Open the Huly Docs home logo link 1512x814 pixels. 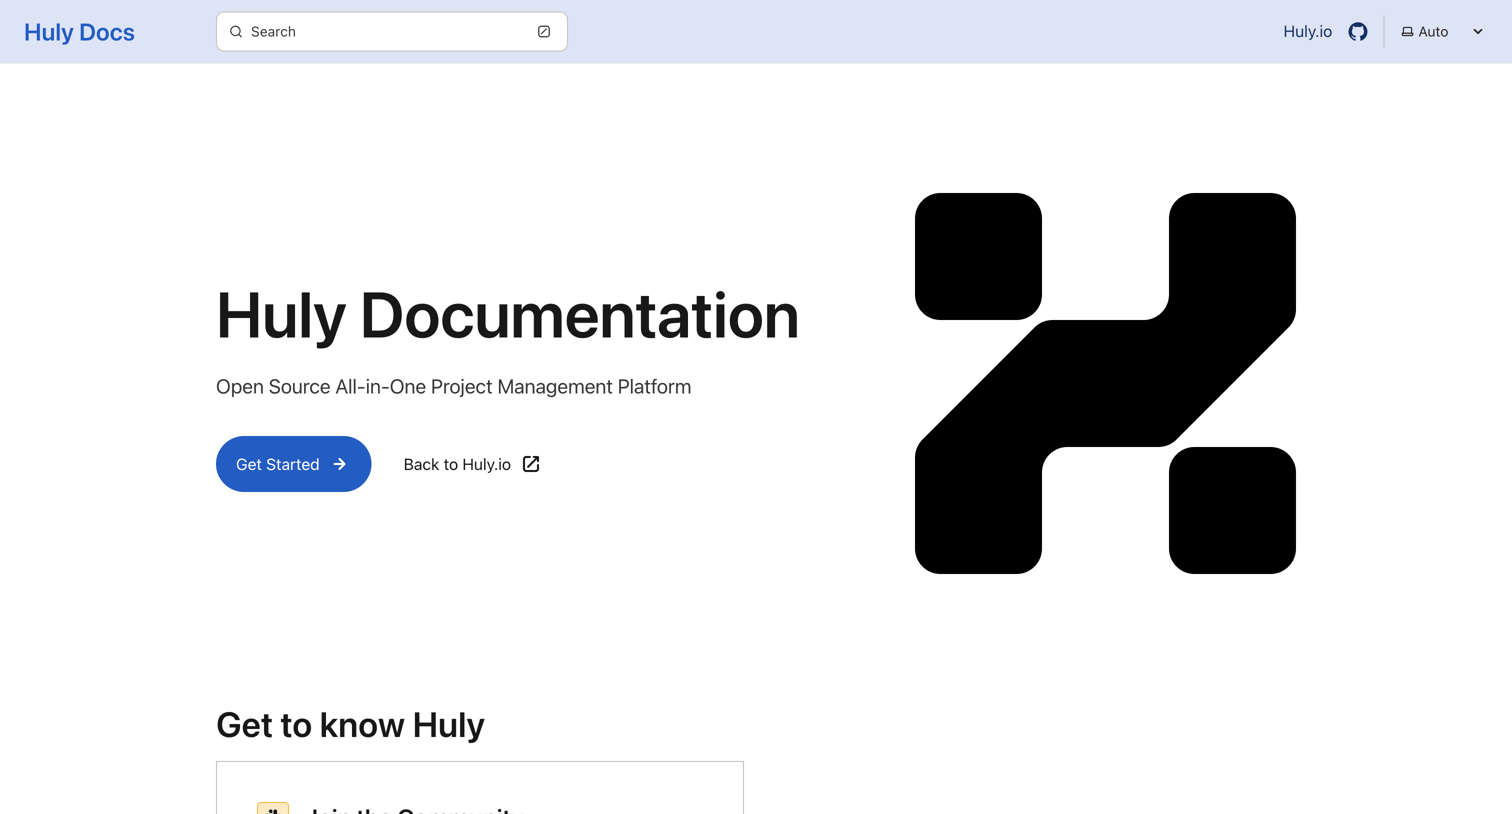[79, 32]
